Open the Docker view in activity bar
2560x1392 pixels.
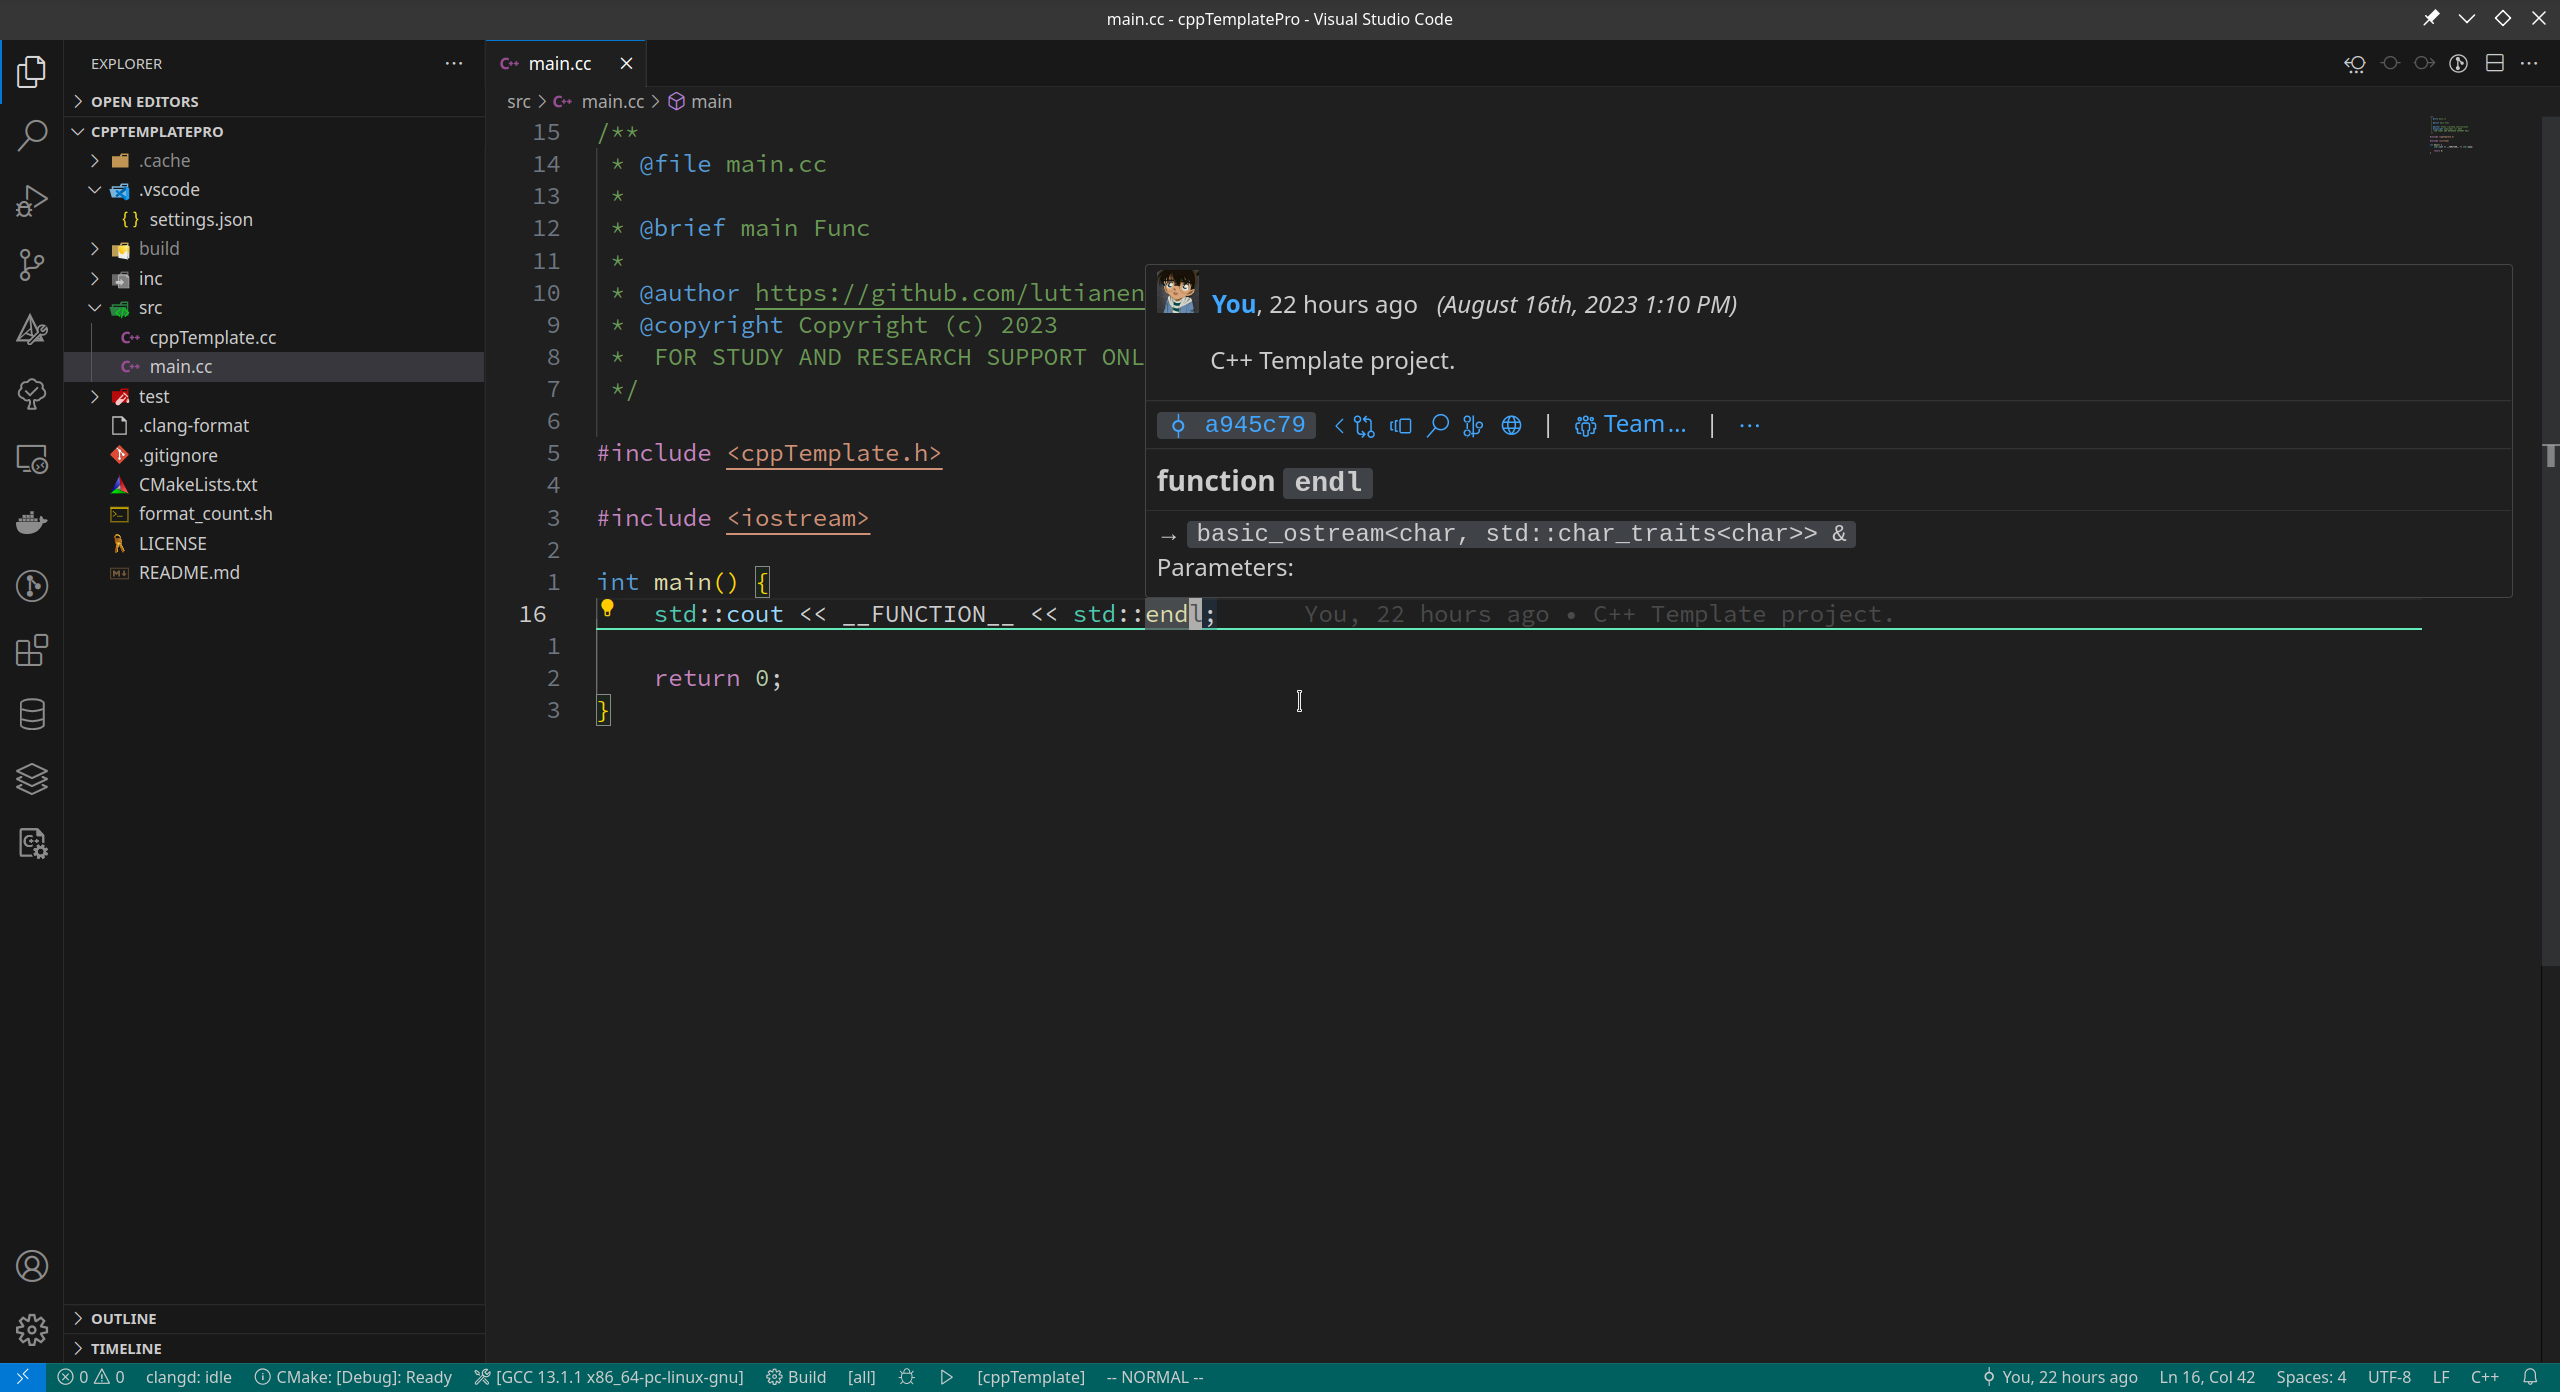[32, 522]
